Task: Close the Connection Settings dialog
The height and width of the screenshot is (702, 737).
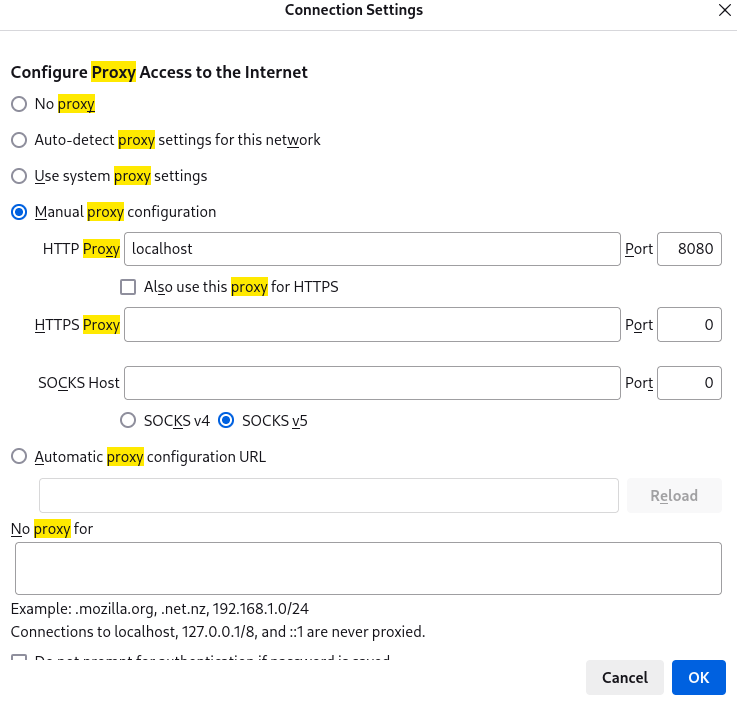Action: tap(724, 10)
